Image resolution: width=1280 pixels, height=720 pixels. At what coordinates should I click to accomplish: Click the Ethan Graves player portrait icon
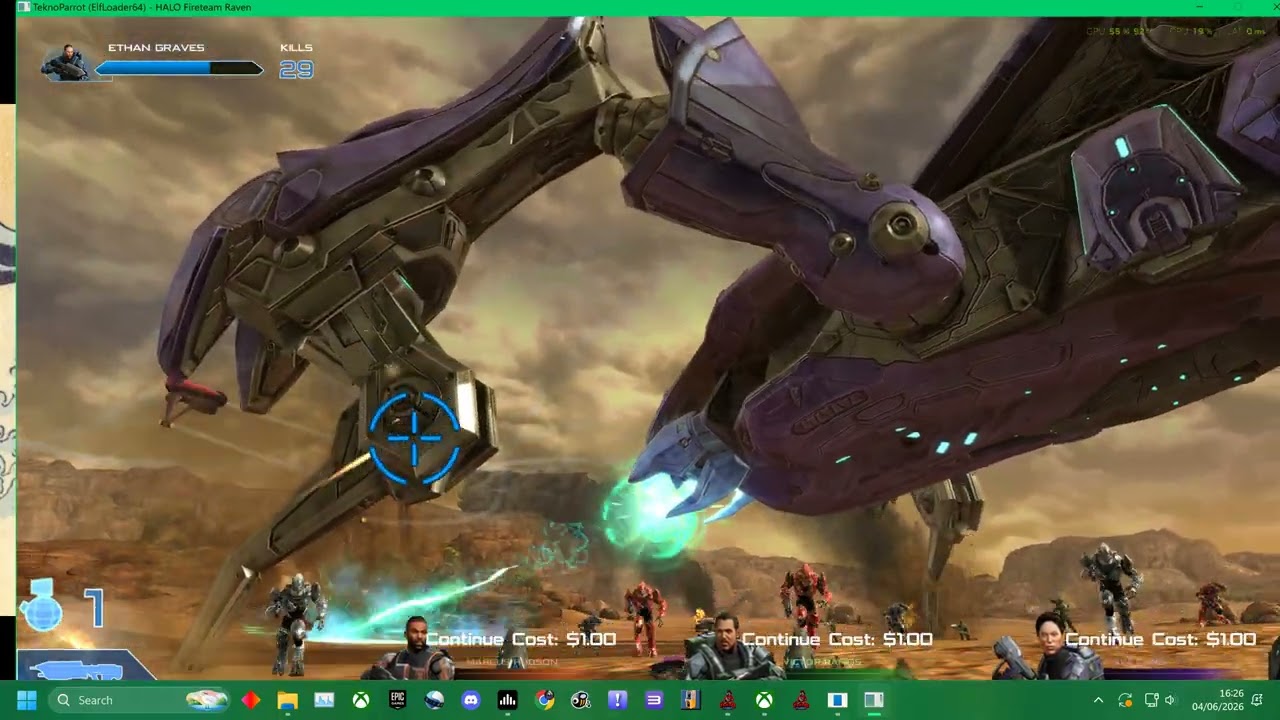click(67, 63)
